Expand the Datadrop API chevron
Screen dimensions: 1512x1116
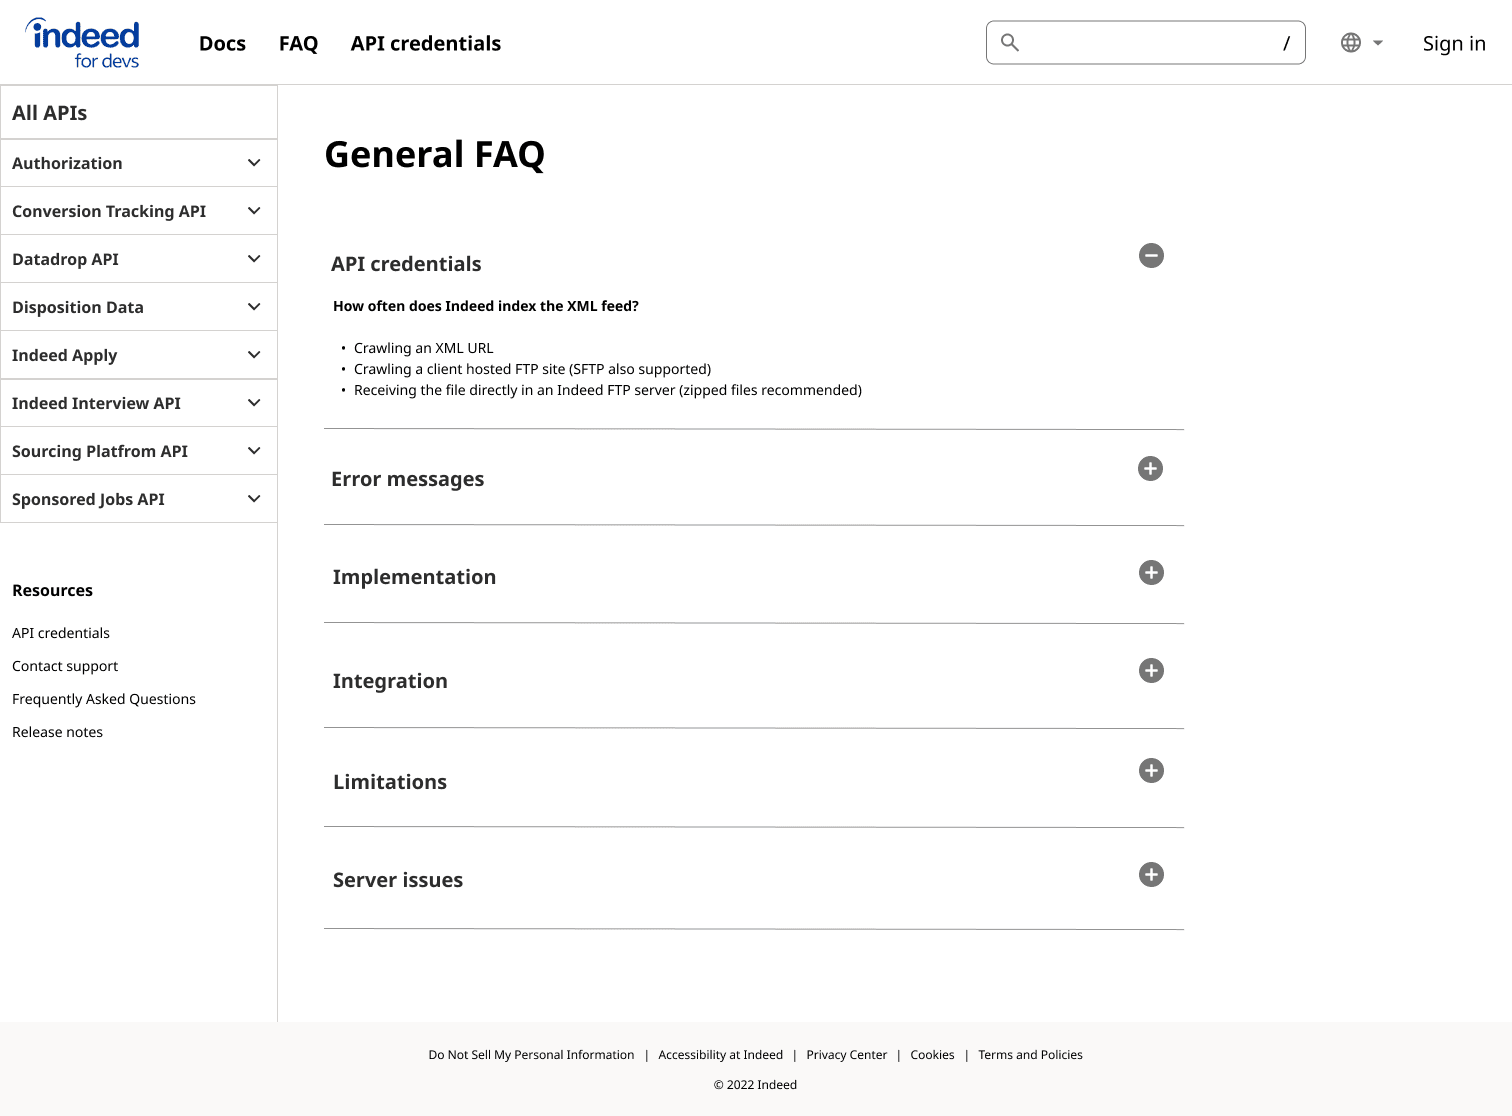point(254,259)
